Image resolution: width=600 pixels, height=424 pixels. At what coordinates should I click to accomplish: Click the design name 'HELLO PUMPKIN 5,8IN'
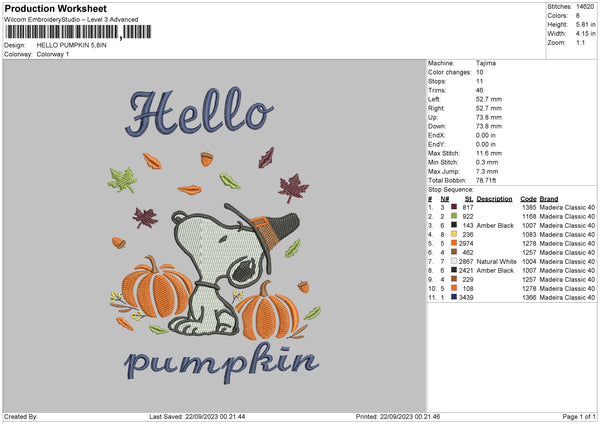pyautogui.click(x=72, y=45)
